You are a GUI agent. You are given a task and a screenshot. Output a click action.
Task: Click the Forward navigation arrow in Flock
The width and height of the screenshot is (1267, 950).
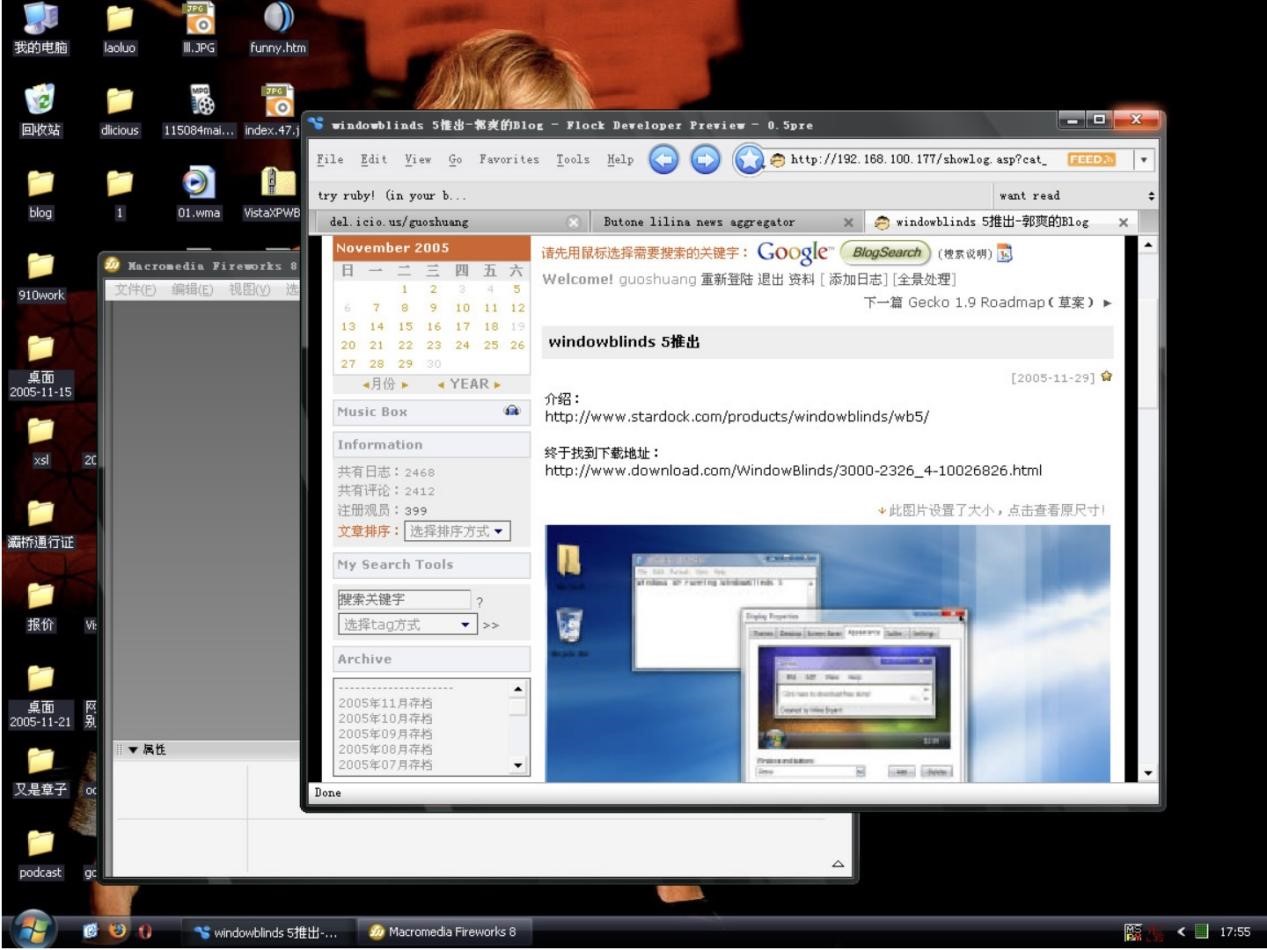click(705, 159)
